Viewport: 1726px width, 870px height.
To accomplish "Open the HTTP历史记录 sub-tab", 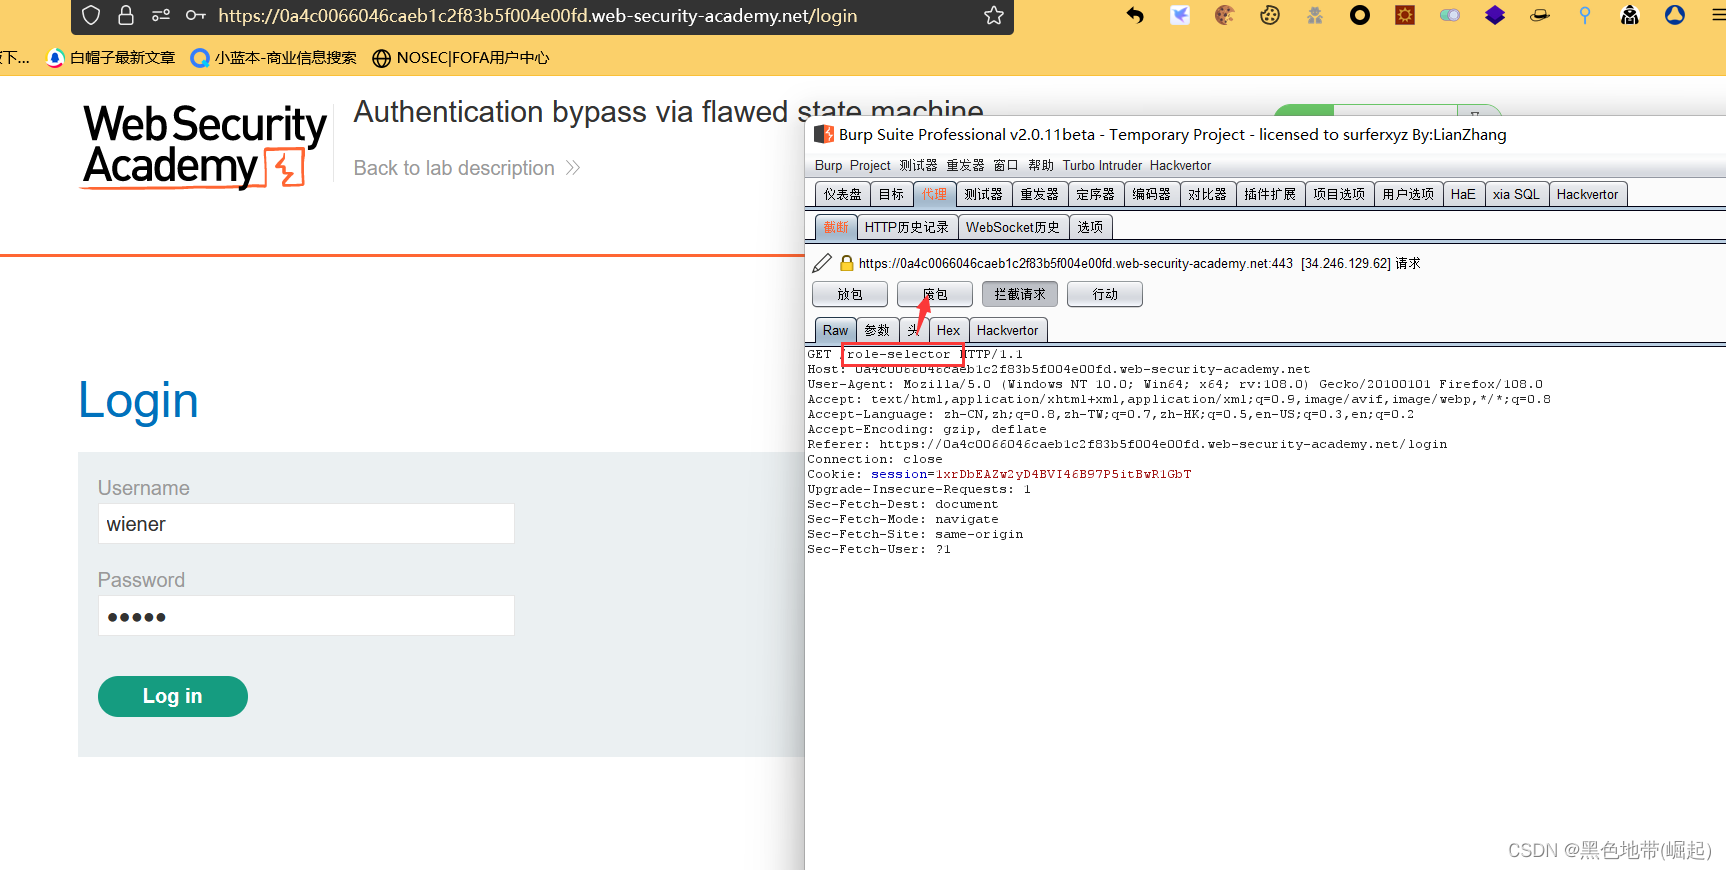I will pyautogui.click(x=907, y=227).
